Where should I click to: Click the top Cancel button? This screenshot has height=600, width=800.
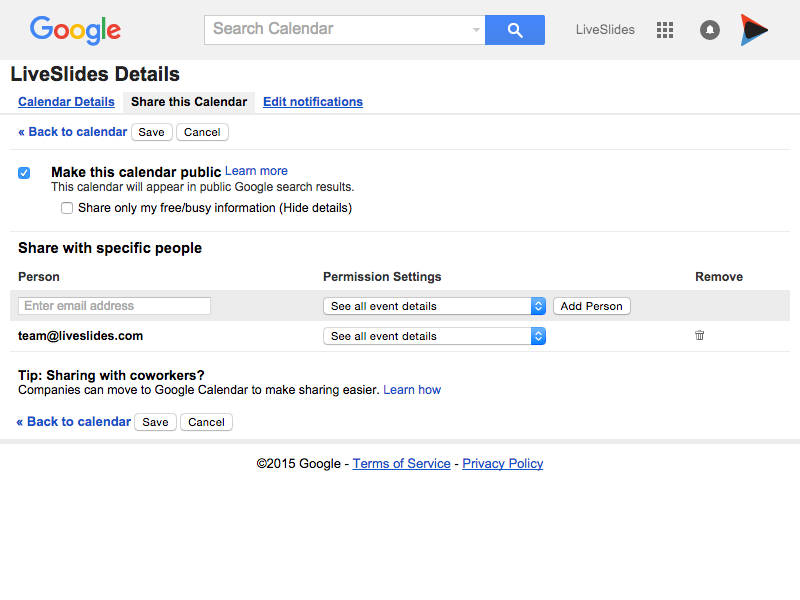point(202,132)
